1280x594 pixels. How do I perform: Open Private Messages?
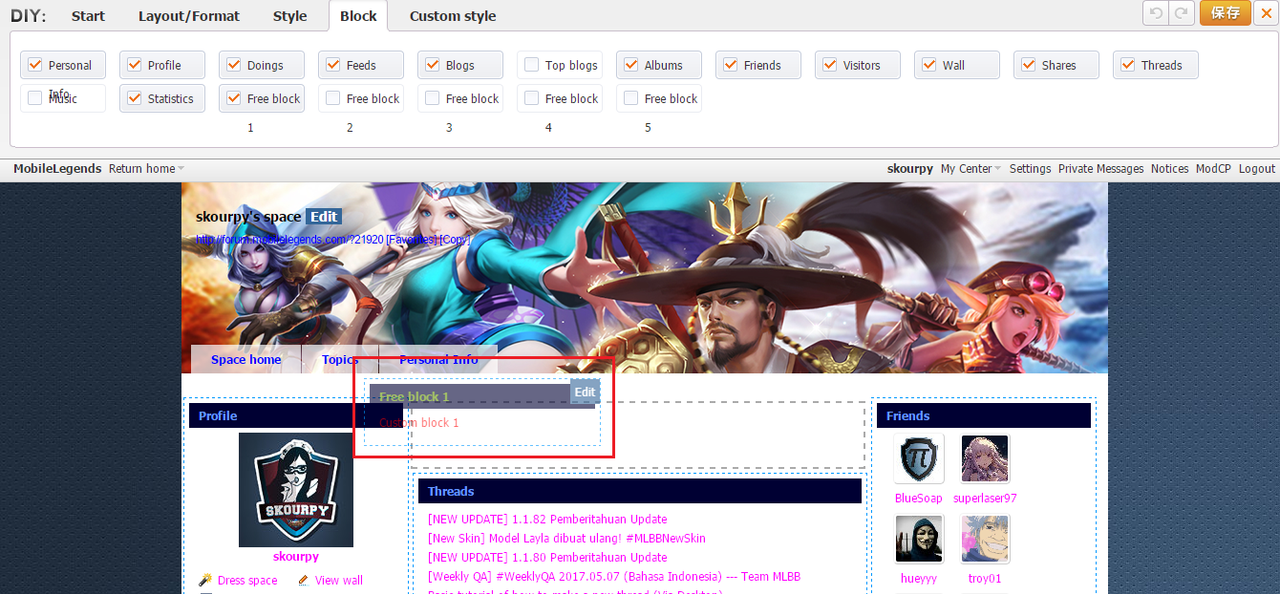pyautogui.click(x=1101, y=169)
